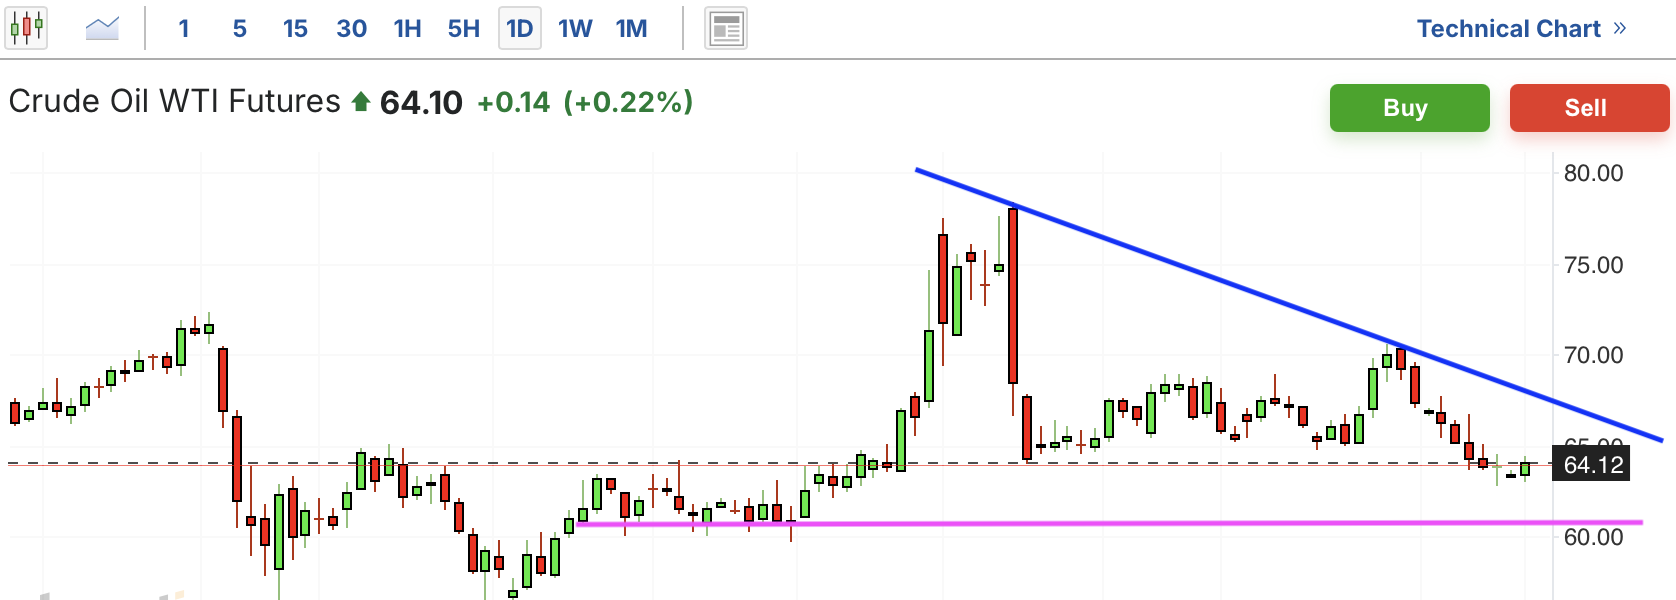Click the +0.14 price change value
The height and width of the screenshot is (600, 1676).
pos(513,102)
